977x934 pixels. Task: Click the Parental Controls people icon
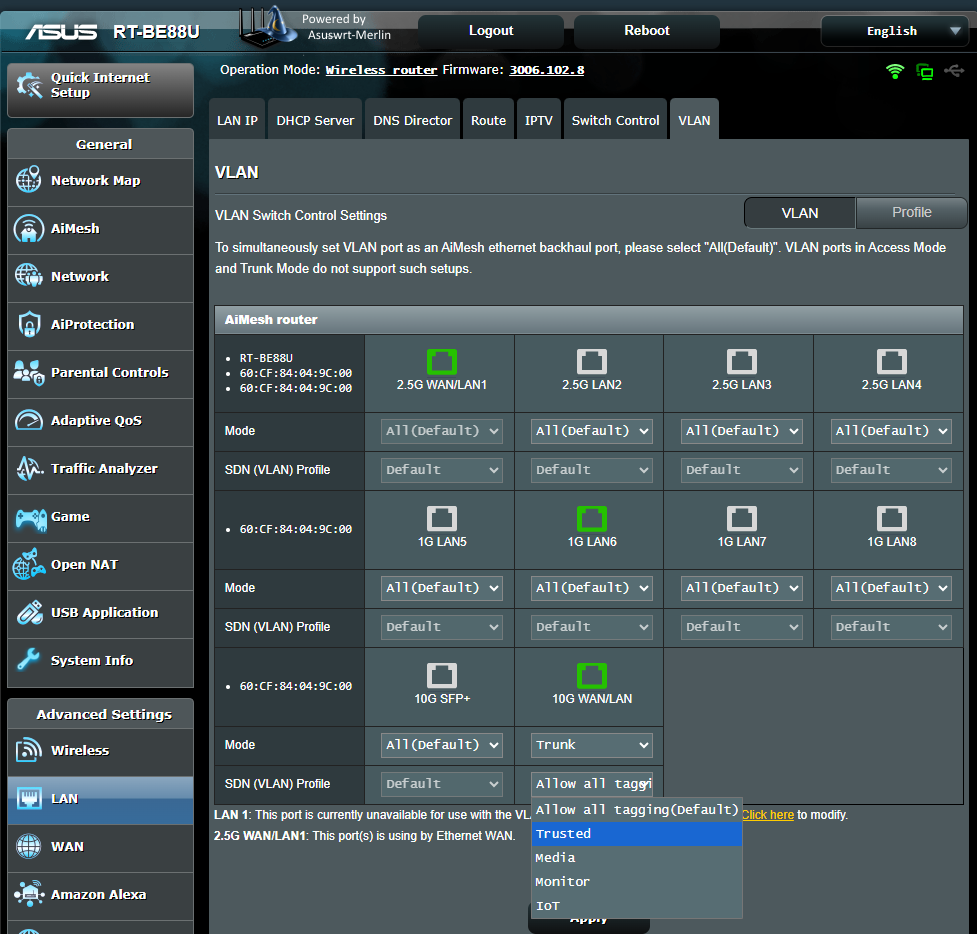tap(29, 372)
